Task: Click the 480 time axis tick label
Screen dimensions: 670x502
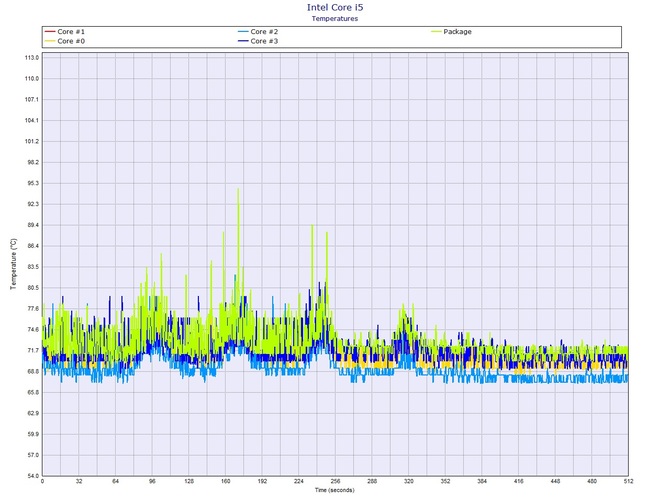Action: coord(592,481)
